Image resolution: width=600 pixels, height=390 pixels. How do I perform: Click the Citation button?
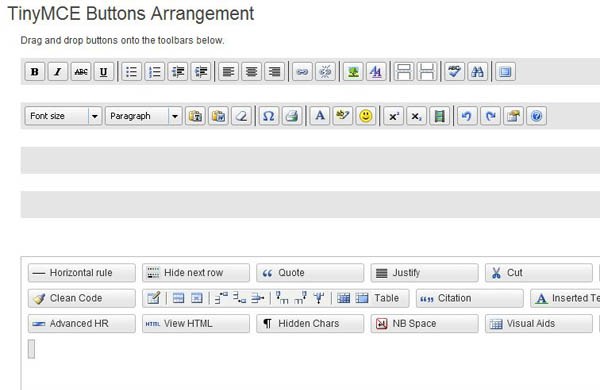(x=470, y=298)
